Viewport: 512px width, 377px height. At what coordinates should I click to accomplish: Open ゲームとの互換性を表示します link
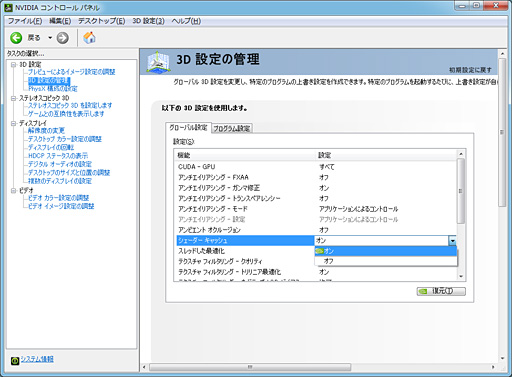tap(66, 114)
